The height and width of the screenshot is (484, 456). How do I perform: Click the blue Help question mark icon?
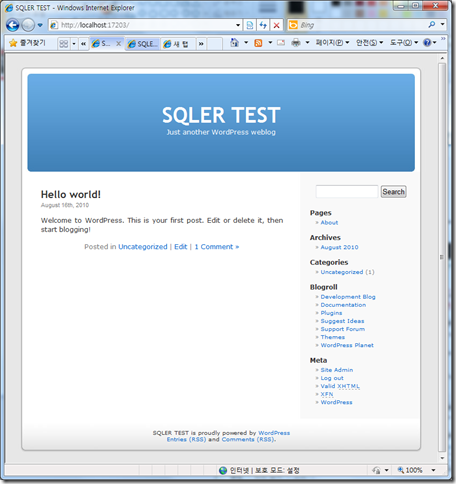(427, 43)
